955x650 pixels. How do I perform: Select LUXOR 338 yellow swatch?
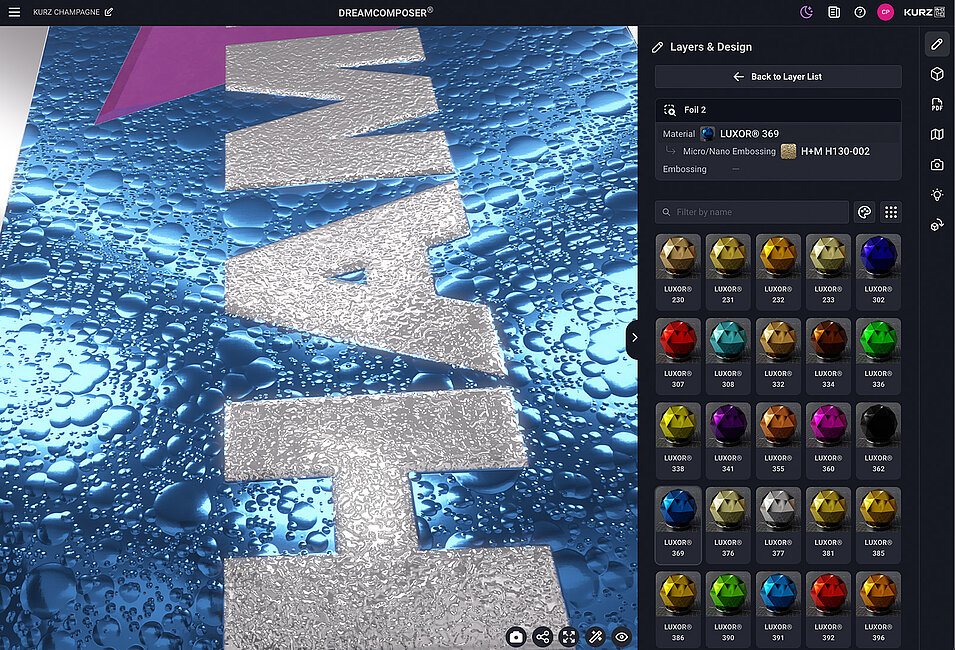678,441
